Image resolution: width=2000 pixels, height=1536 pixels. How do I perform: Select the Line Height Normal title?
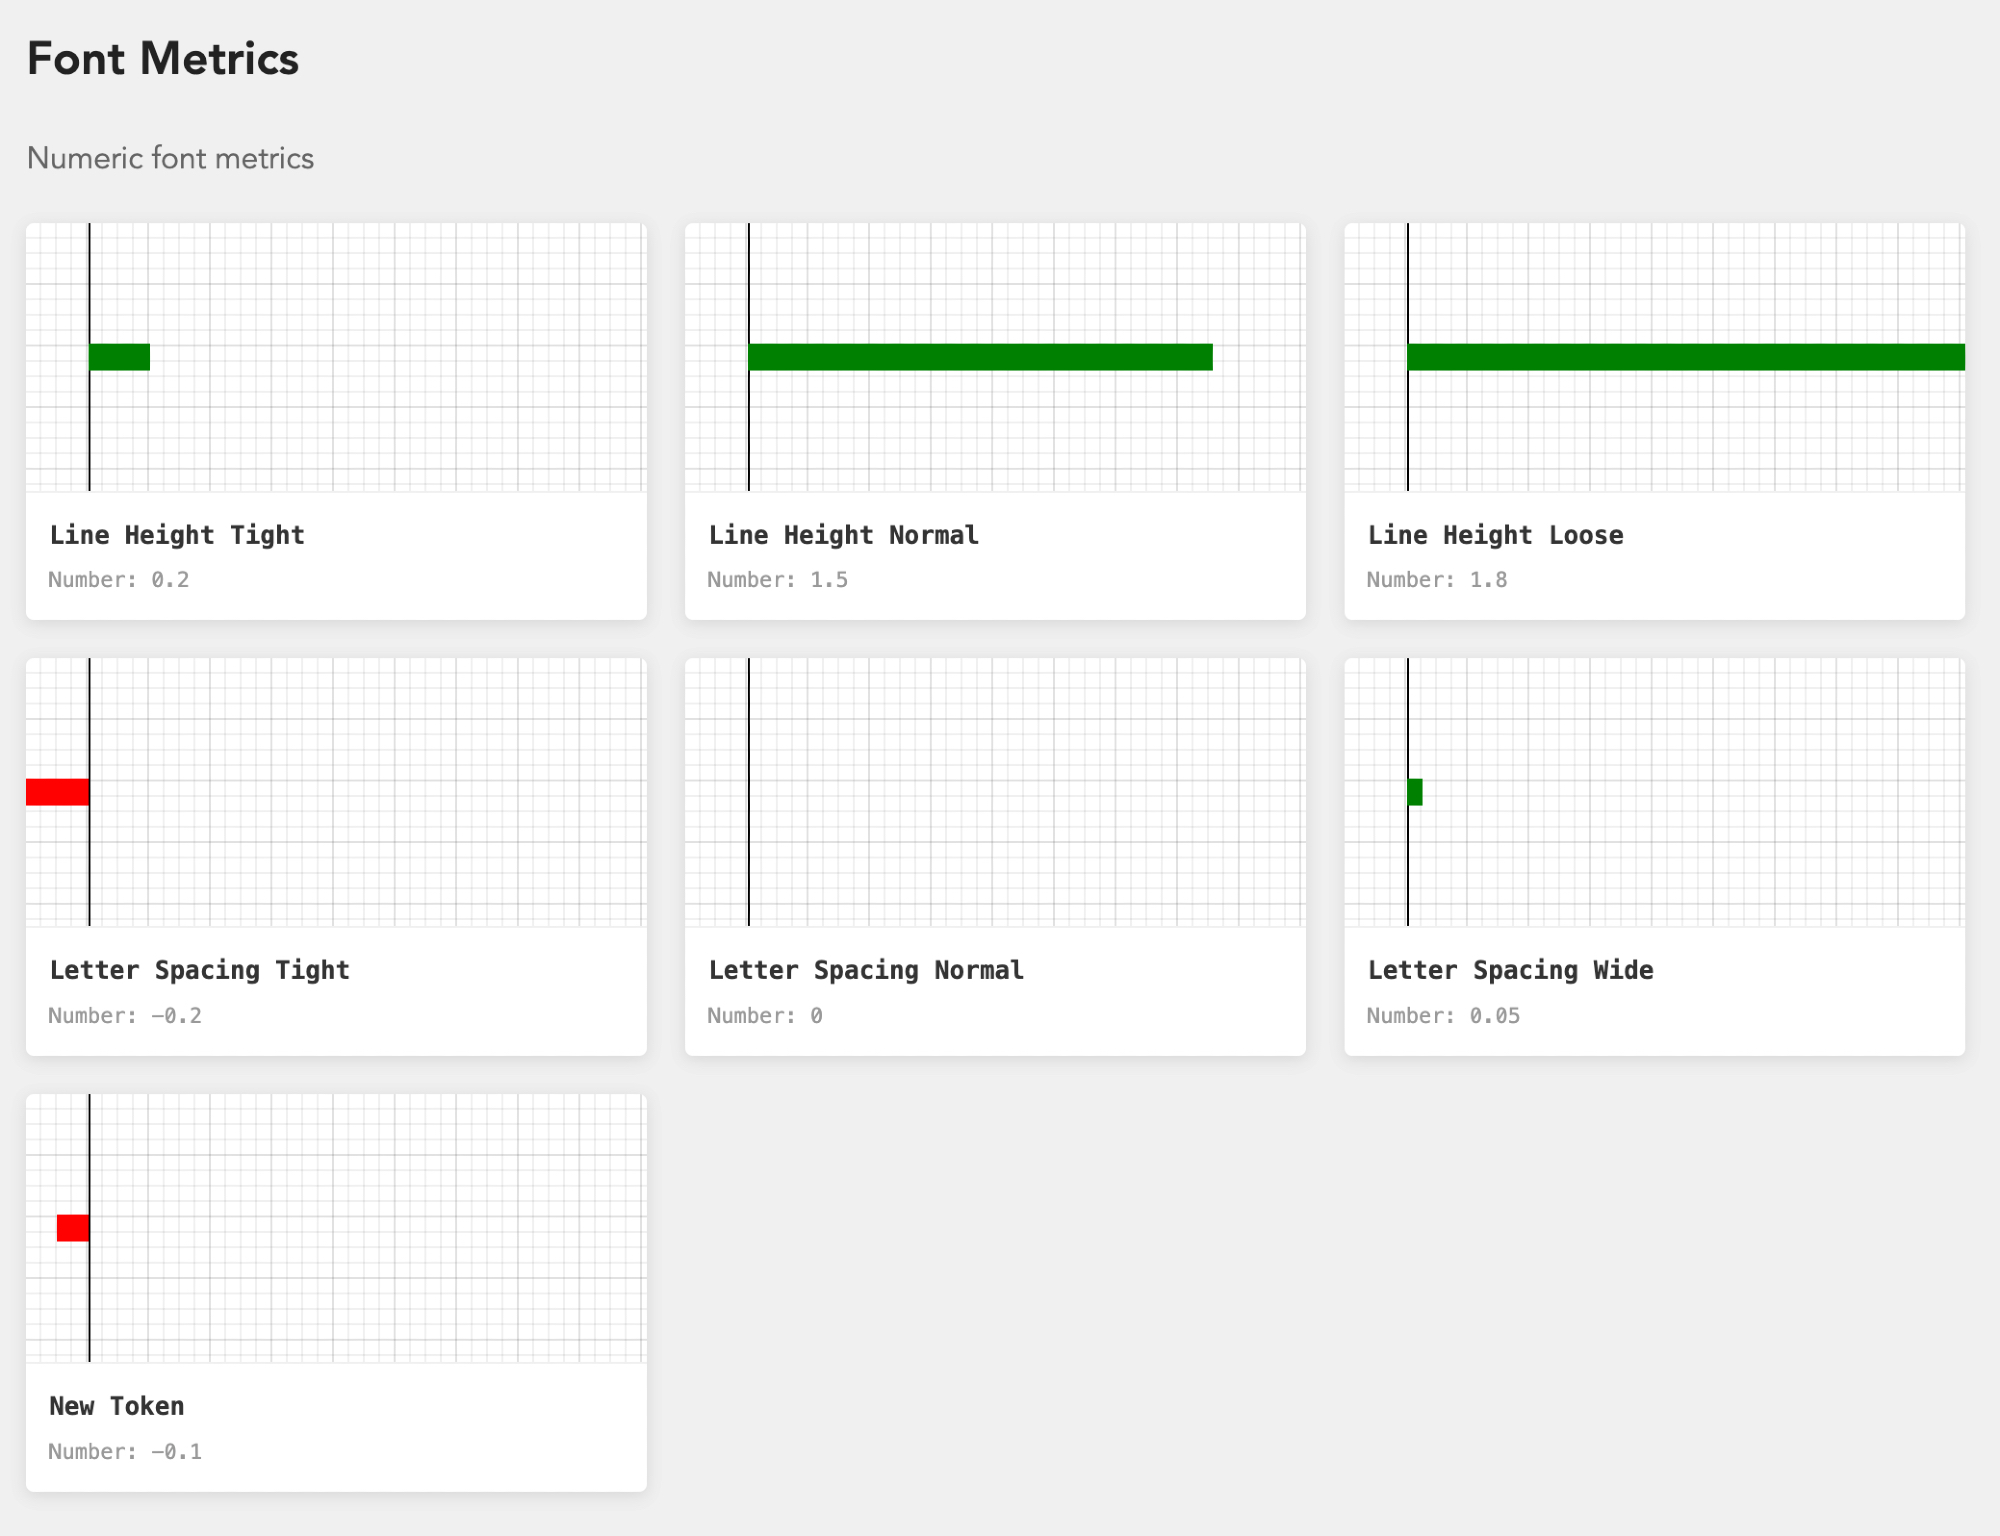point(843,535)
